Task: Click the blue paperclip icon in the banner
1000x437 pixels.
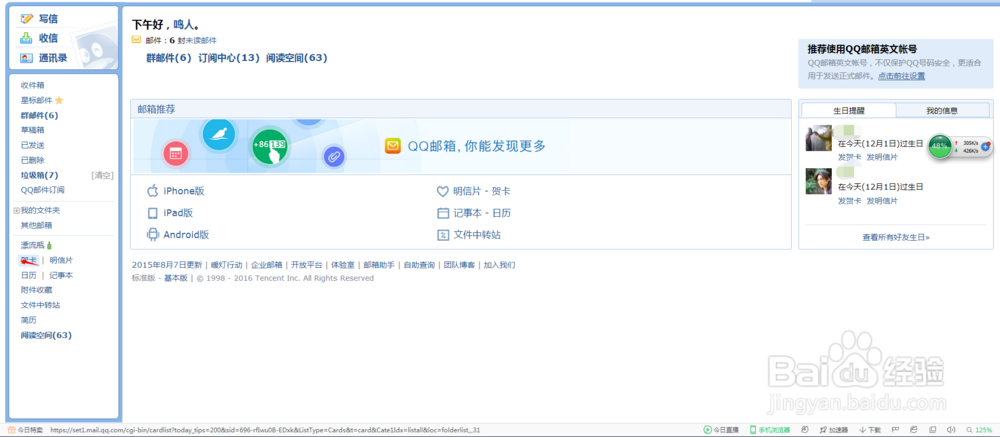Action: [x=334, y=156]
